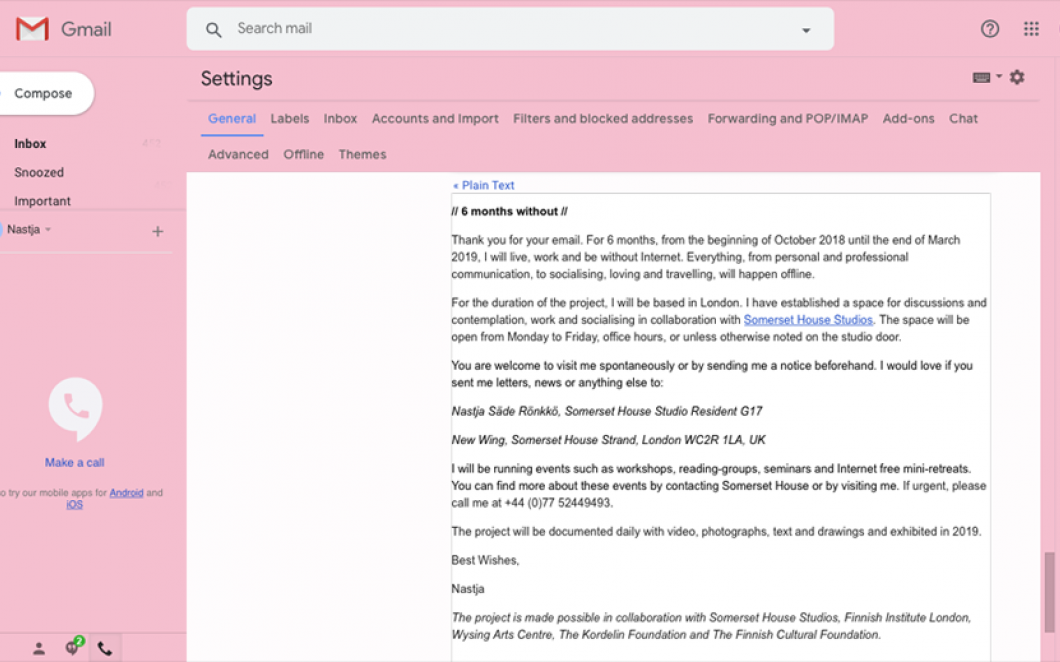The image size is (1060, 662).
Task: Open the contacts person icon at bottom
Action: click(39, 648)
